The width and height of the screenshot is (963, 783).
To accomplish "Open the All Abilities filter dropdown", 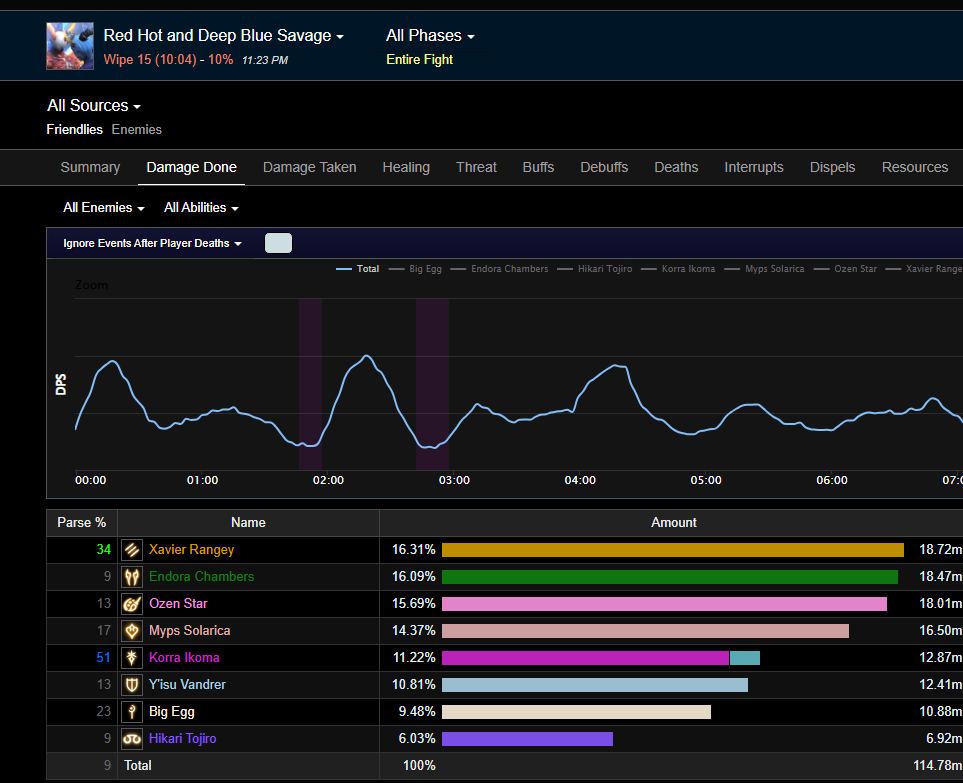I will coord(201,208).
